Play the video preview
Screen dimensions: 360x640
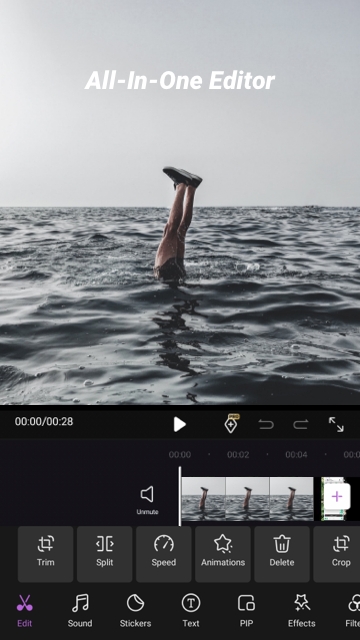[179, 424]
